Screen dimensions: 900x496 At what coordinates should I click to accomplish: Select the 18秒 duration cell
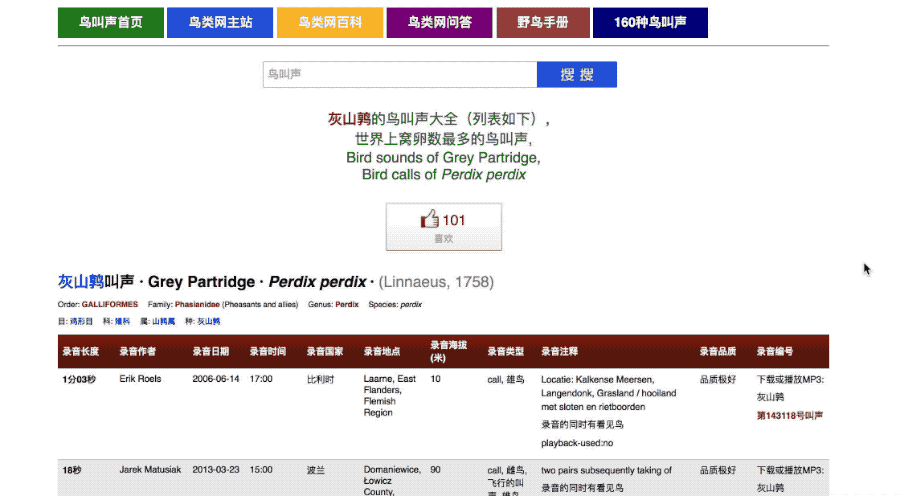[72, 470]
